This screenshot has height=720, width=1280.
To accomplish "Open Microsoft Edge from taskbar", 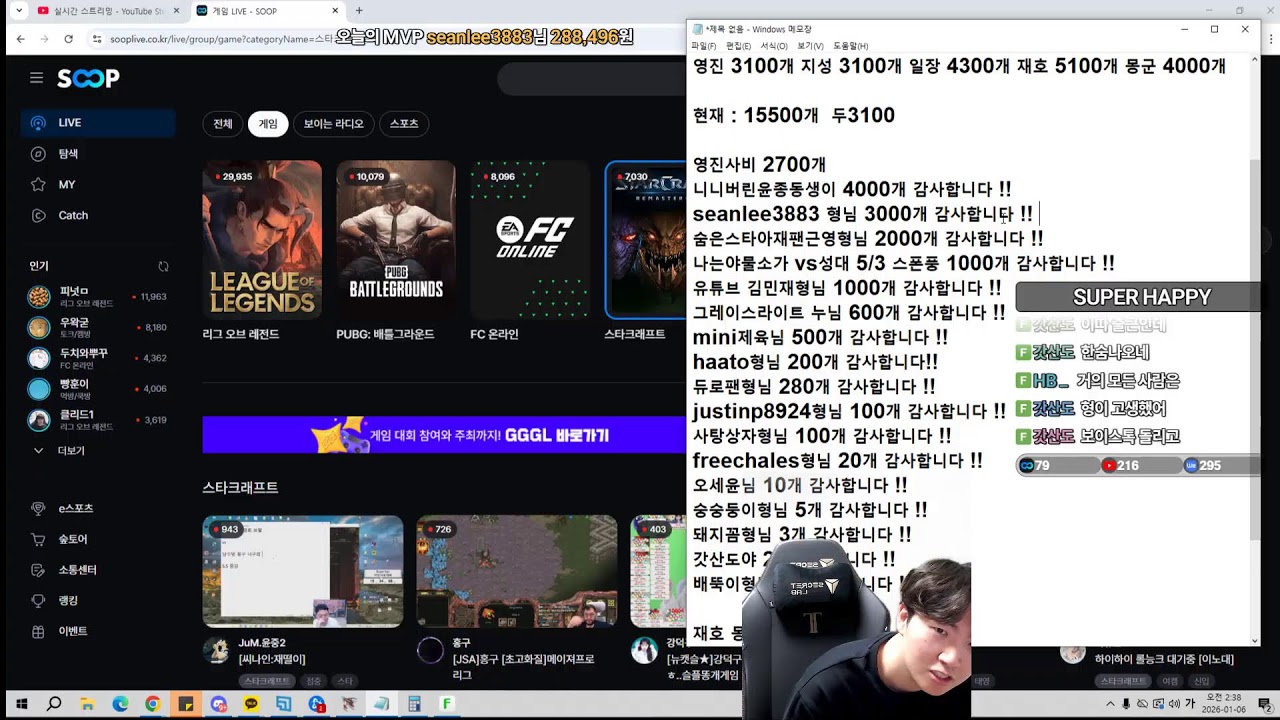I will click(x=120, y=704).
